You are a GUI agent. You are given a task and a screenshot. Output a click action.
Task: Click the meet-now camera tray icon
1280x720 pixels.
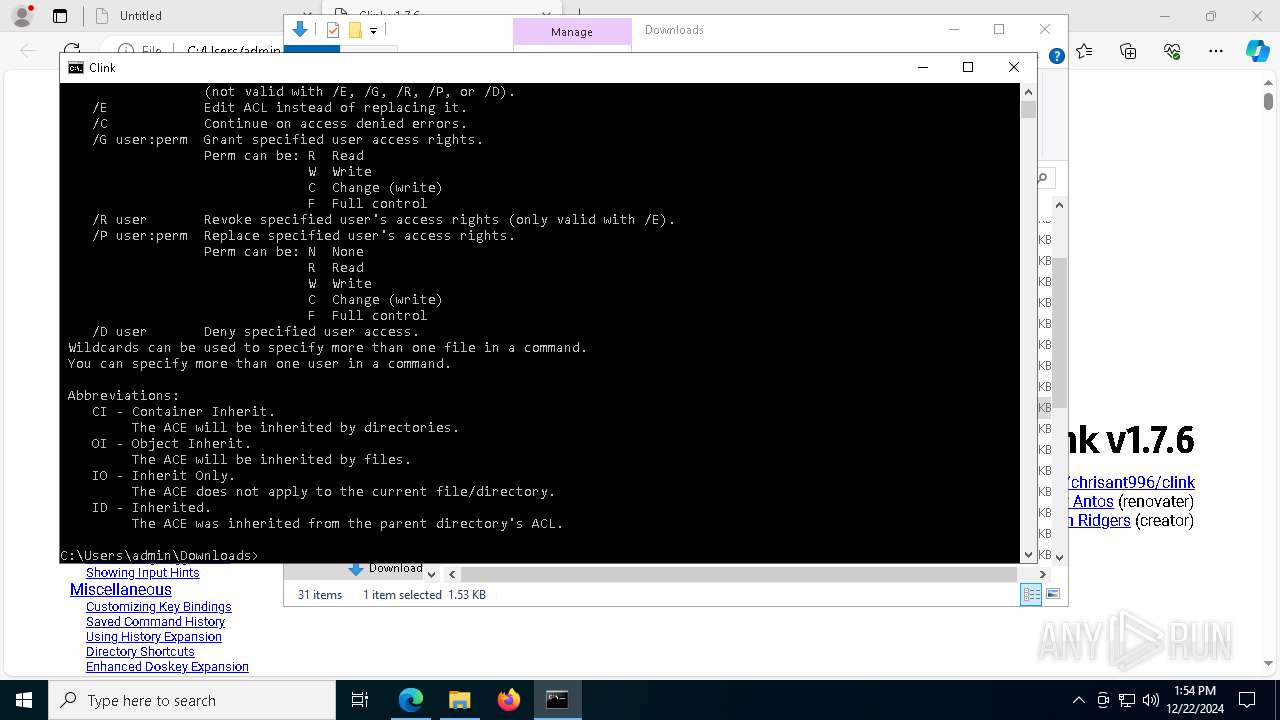pos(1103,700)
